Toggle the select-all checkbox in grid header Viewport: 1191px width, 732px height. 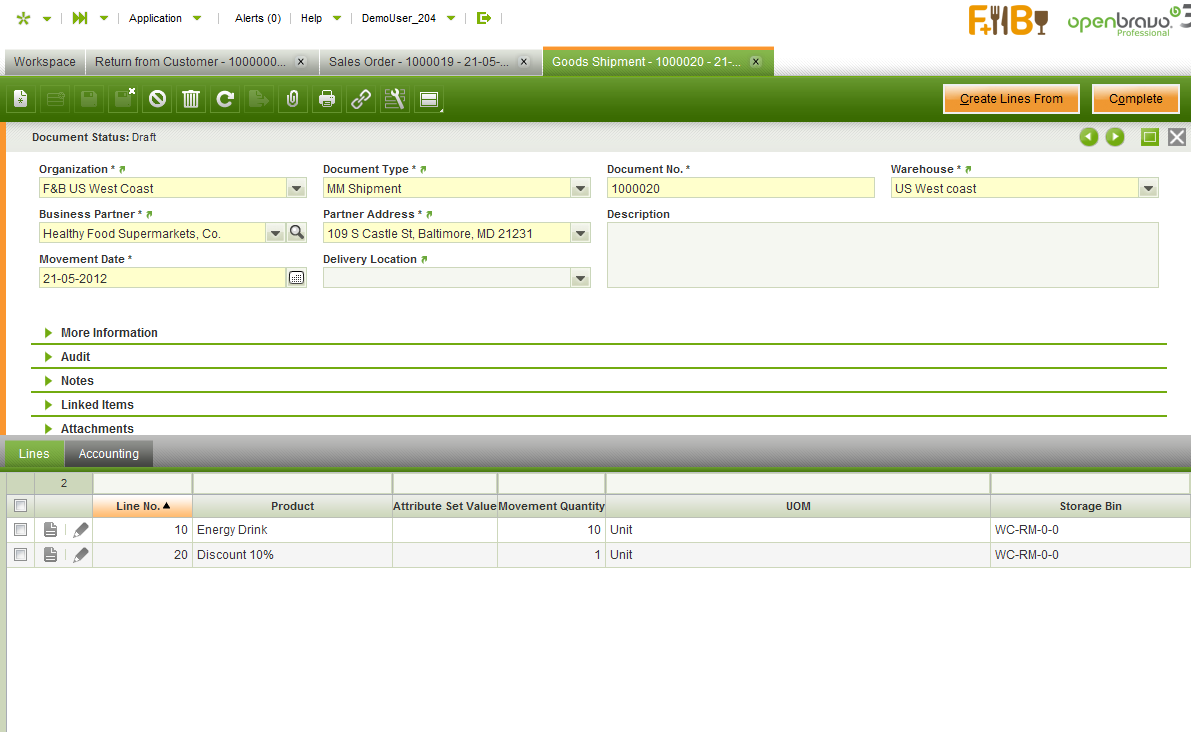pos(20,506)
